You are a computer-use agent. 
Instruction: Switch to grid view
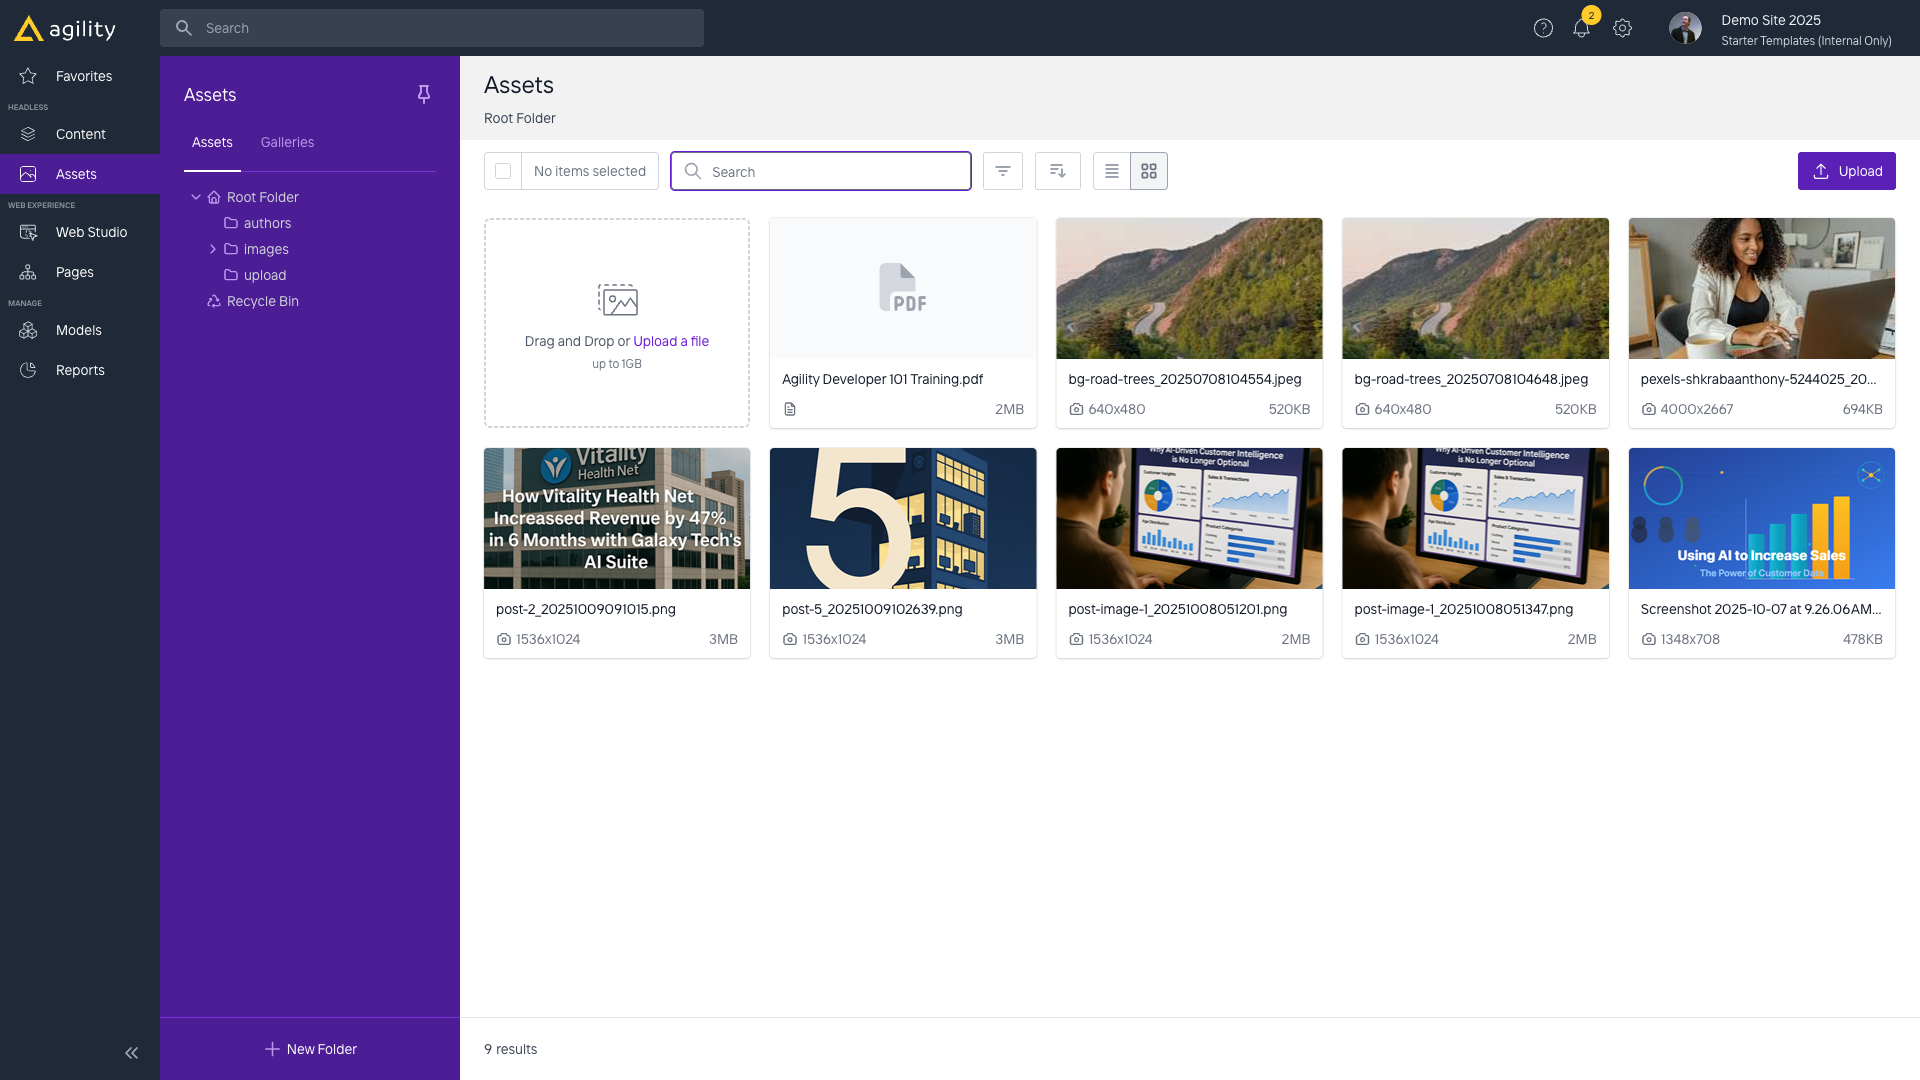coord(1149,171)
